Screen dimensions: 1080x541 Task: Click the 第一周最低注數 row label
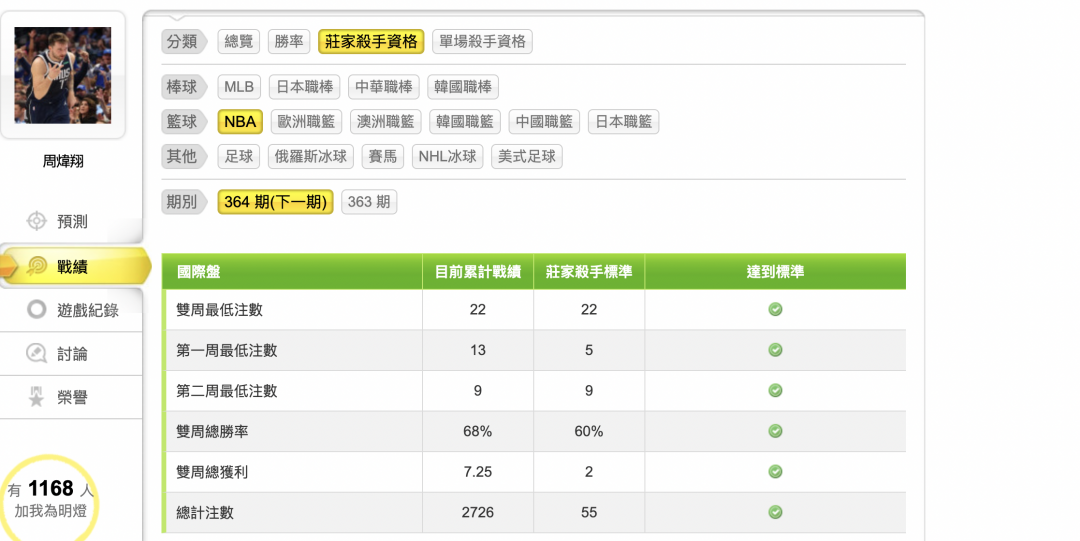(227, 351)
